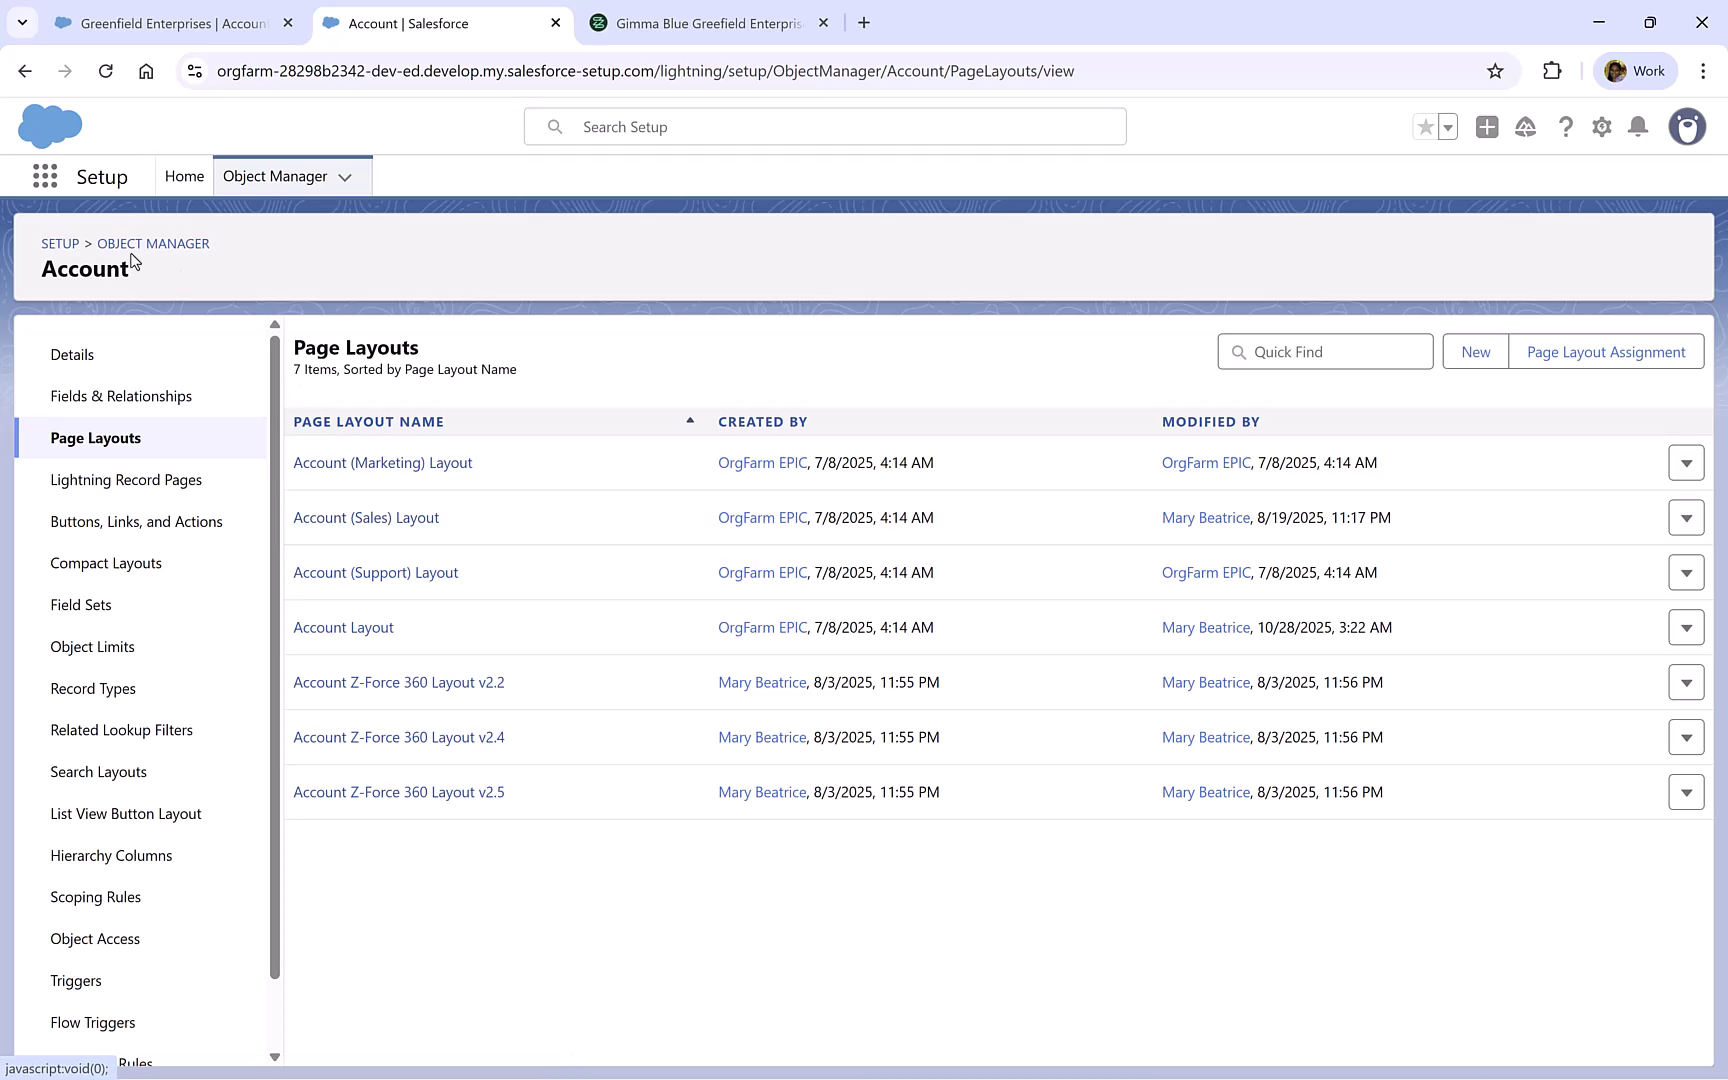Open the Object Manager tab dropdown chevron

(345, 176)
